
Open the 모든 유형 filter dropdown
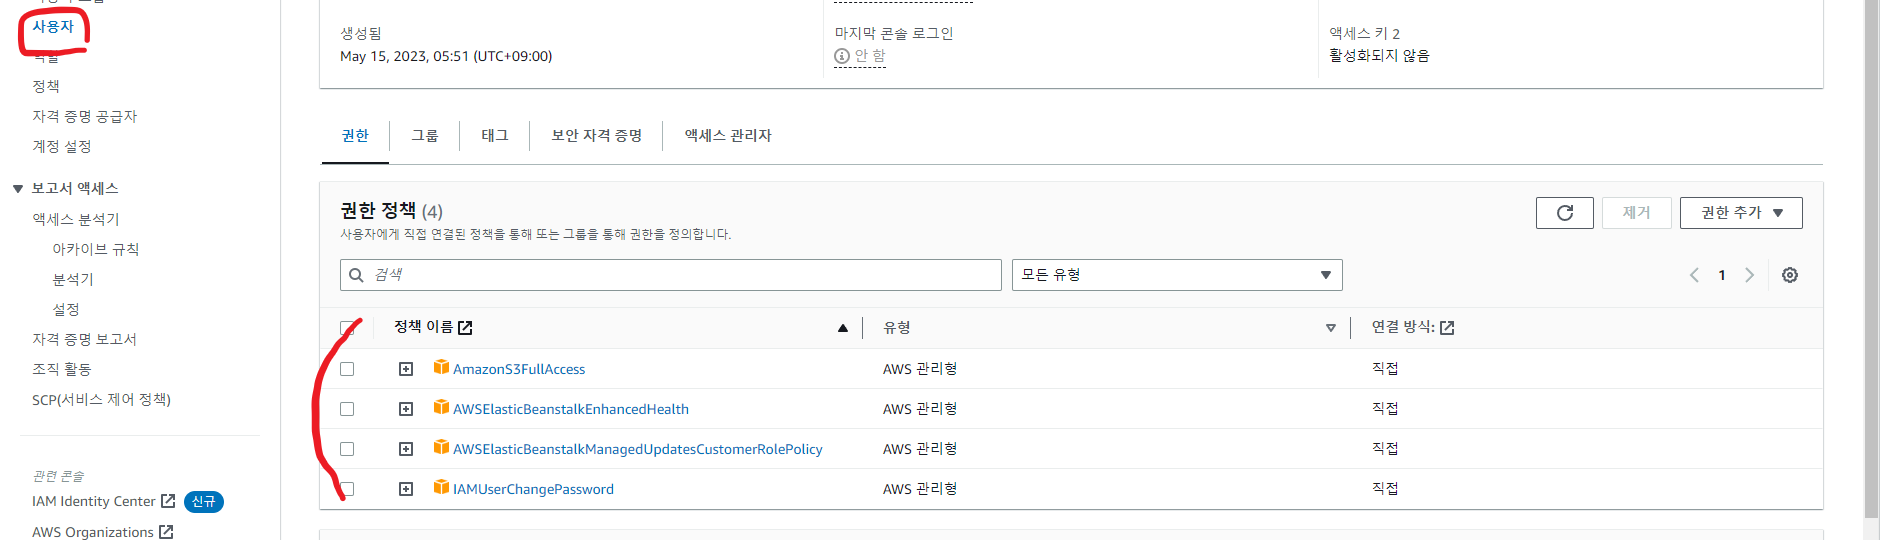1177,275
